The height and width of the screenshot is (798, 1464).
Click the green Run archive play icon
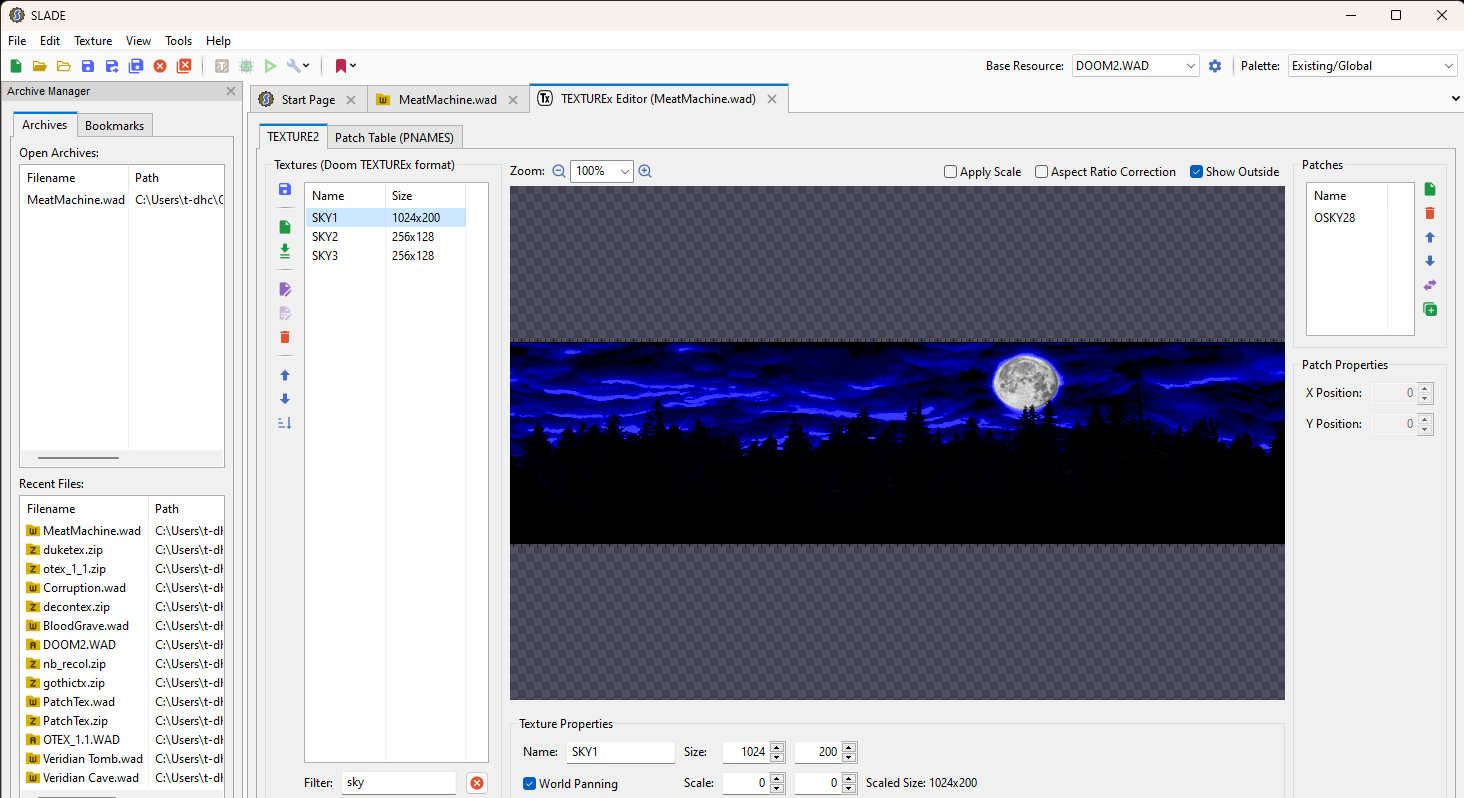point(270,66)
